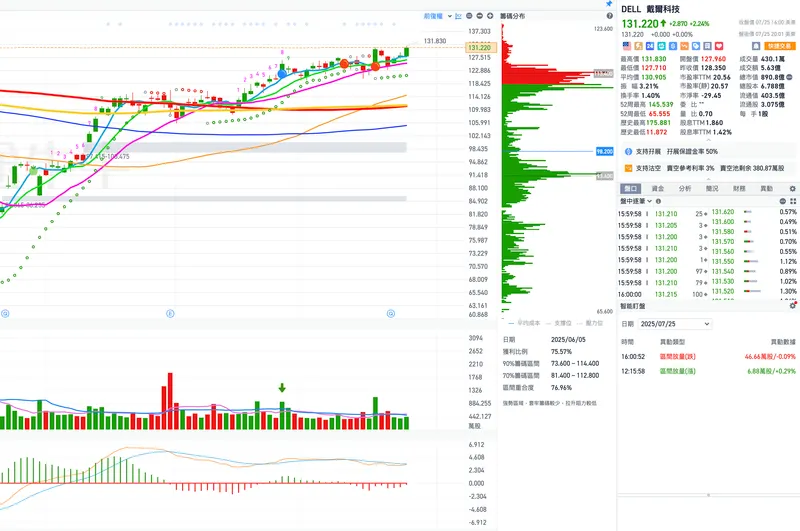Toggle the 支撐位 legend in the chip chart

[x=558, y=323]
